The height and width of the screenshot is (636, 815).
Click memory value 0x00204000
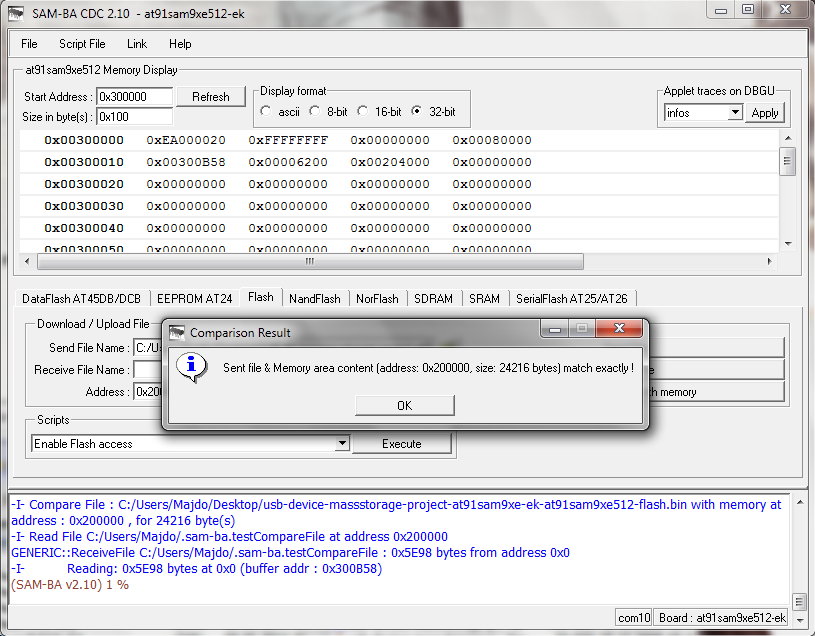pos(390,162)
